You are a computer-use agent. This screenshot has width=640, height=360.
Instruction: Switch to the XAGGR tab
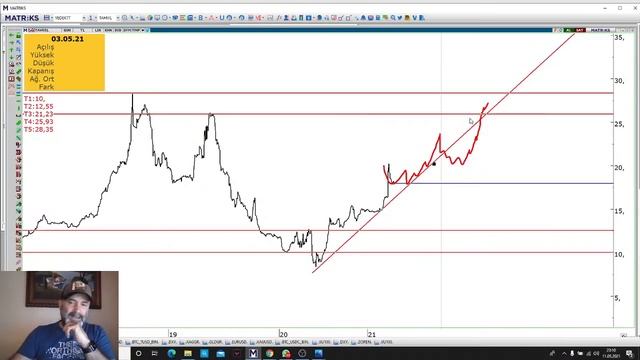coord(190,342)
